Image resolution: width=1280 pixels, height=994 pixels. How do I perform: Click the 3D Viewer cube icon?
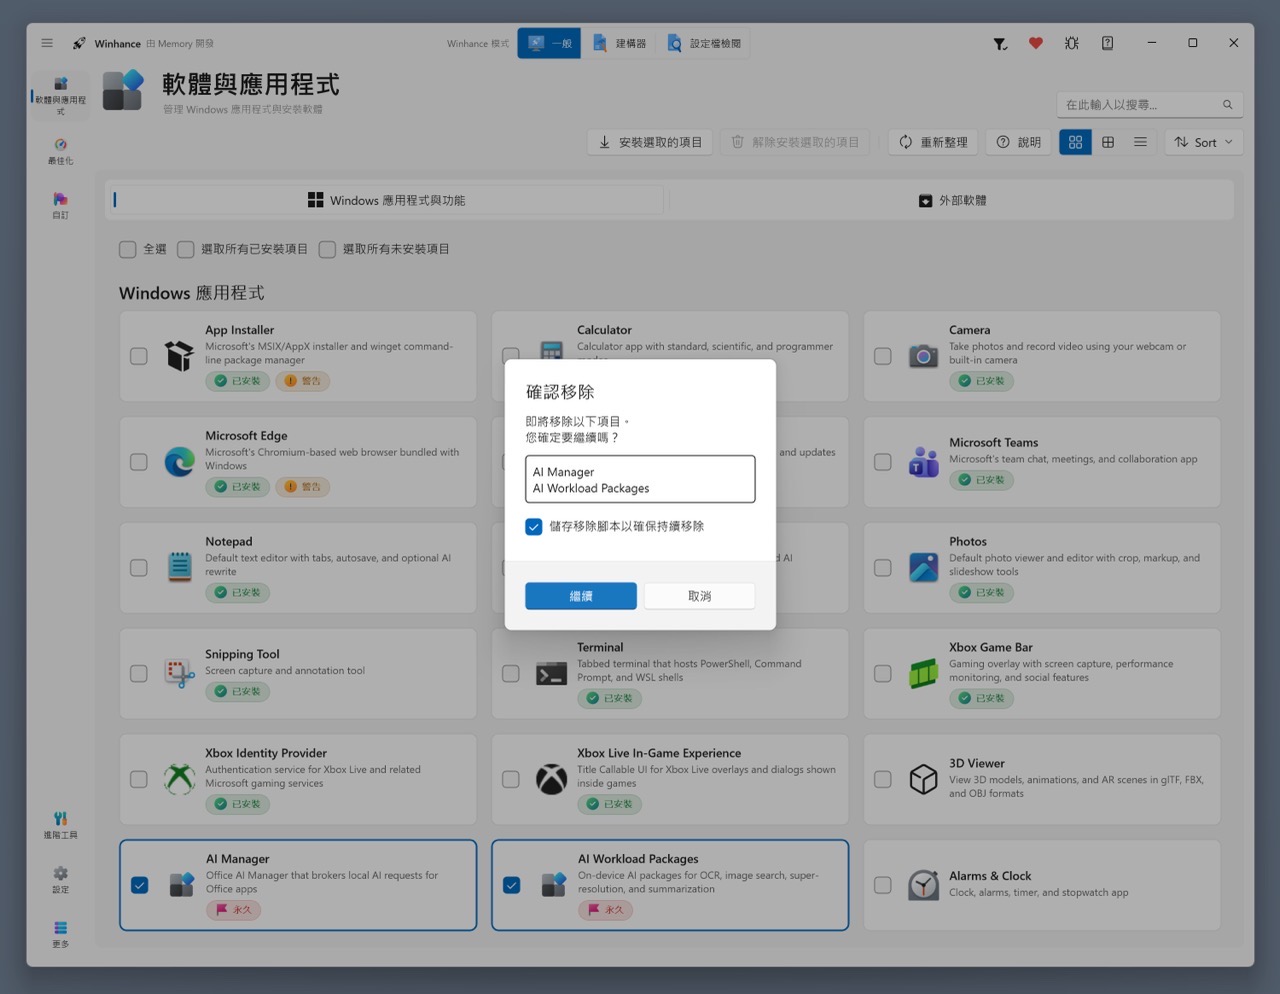(x=923, y=779)
